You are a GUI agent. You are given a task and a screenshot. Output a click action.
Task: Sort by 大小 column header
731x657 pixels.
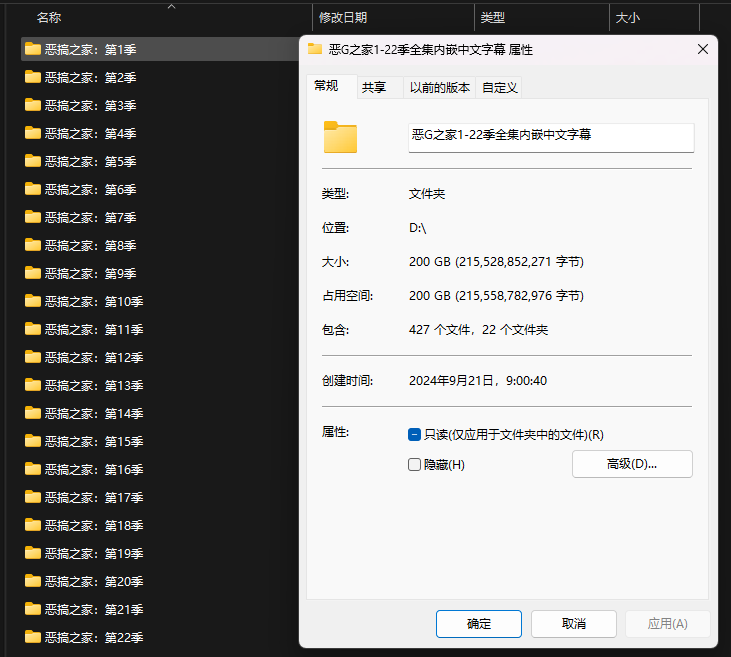coord(628,18)
